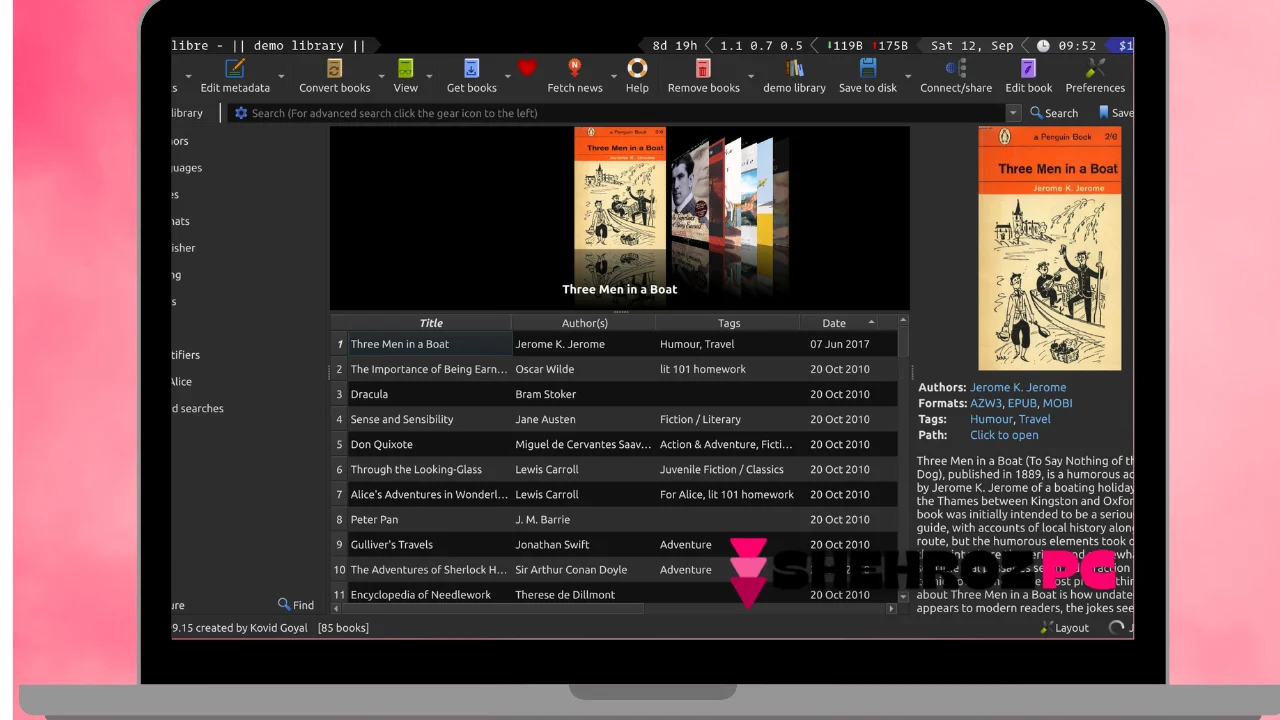This screenshot has height=720, width=1280.
Task: Click the 'Fiction / Literary' tags cell
Action: click(x=728, y=419)
